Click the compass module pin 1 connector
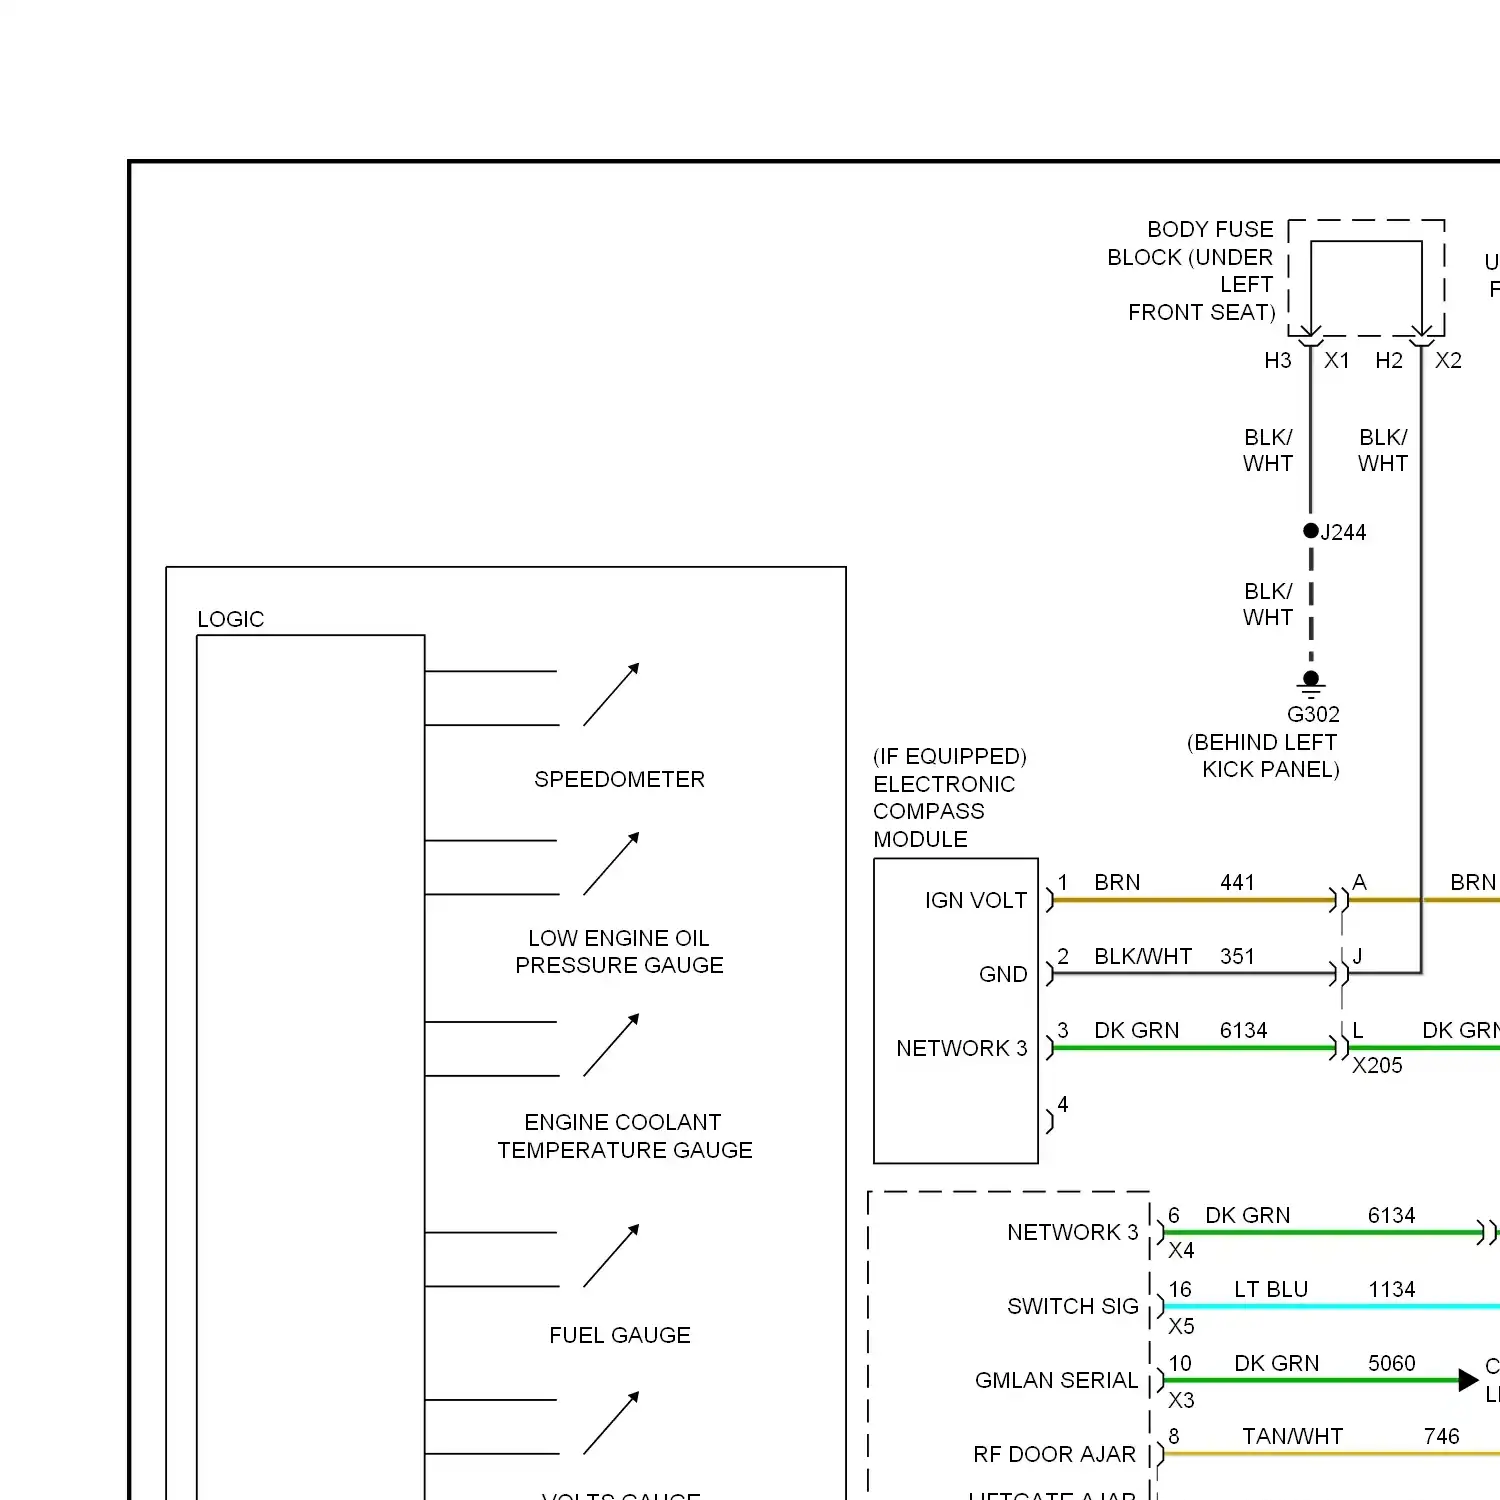1500x1500 pixels. (x=1050, y=900)
